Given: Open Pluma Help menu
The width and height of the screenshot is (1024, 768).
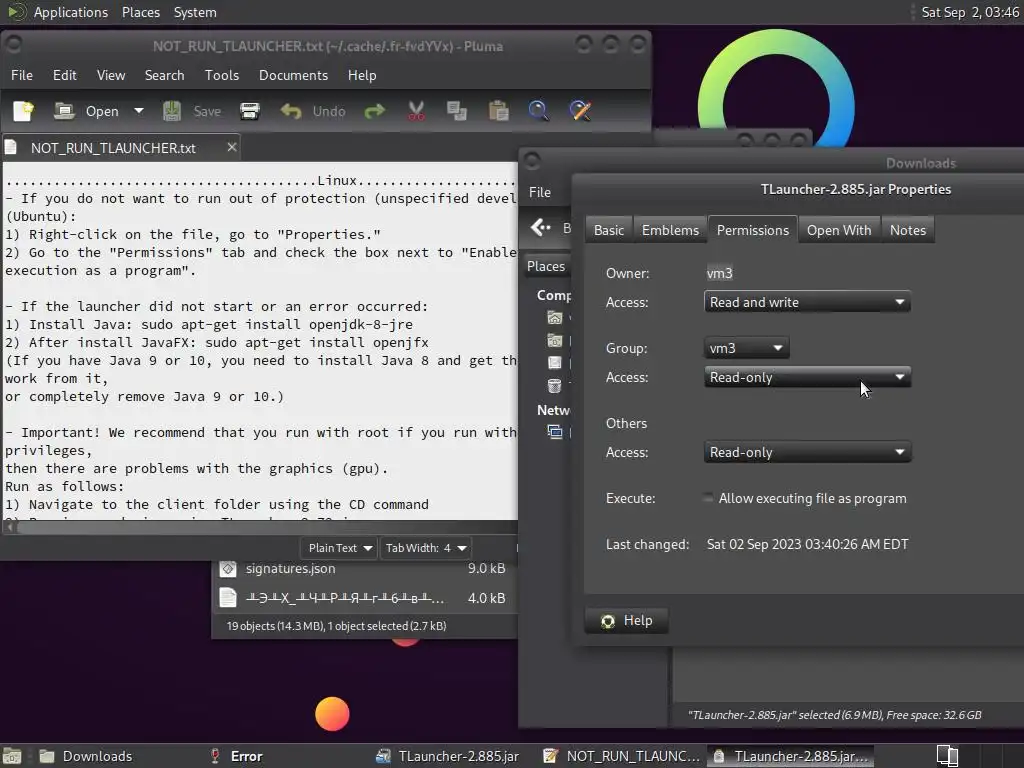Looking at the screenshot, I should [x=362, y=75].
